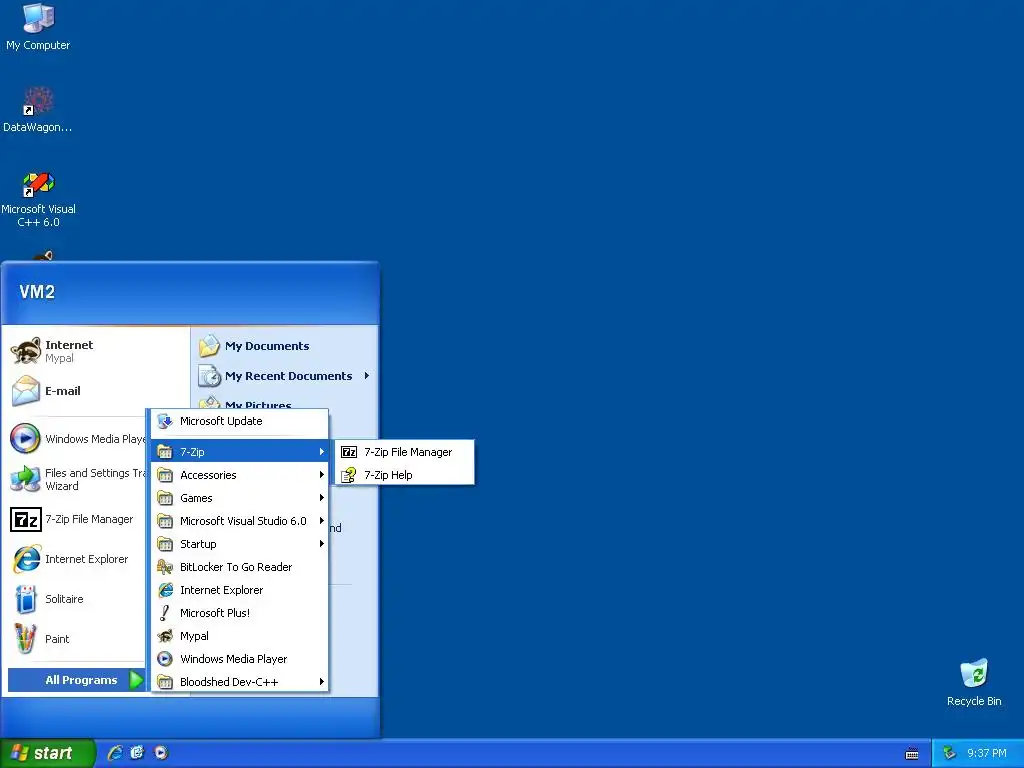
Task: Open My Documents link
Action: [x=267, y=346]
